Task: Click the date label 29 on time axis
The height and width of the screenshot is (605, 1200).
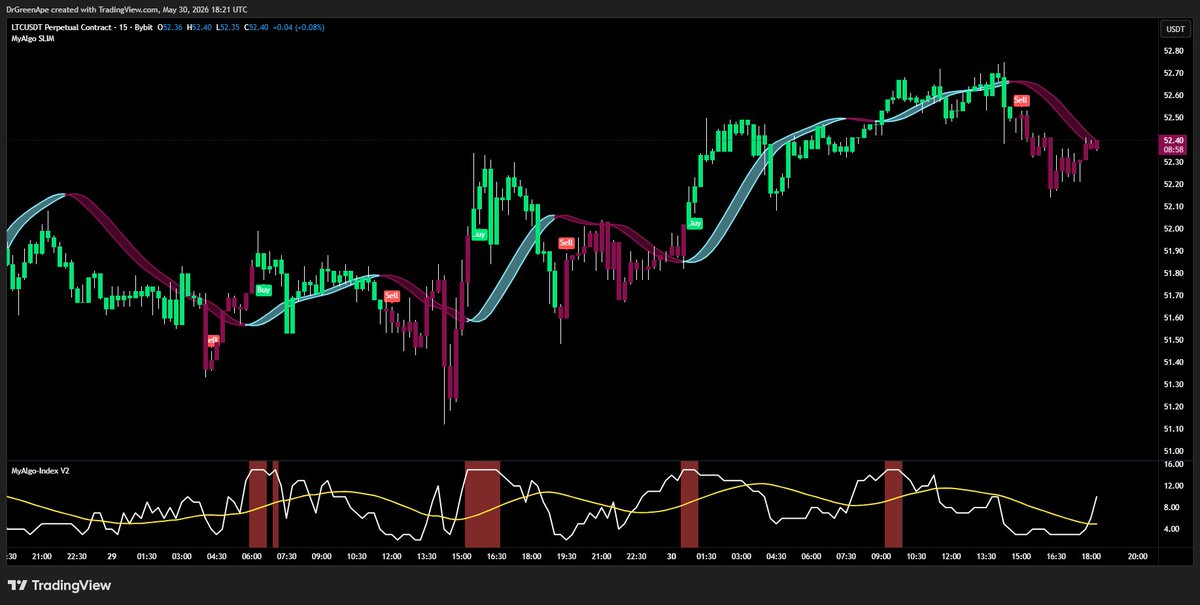Action: 113,555
